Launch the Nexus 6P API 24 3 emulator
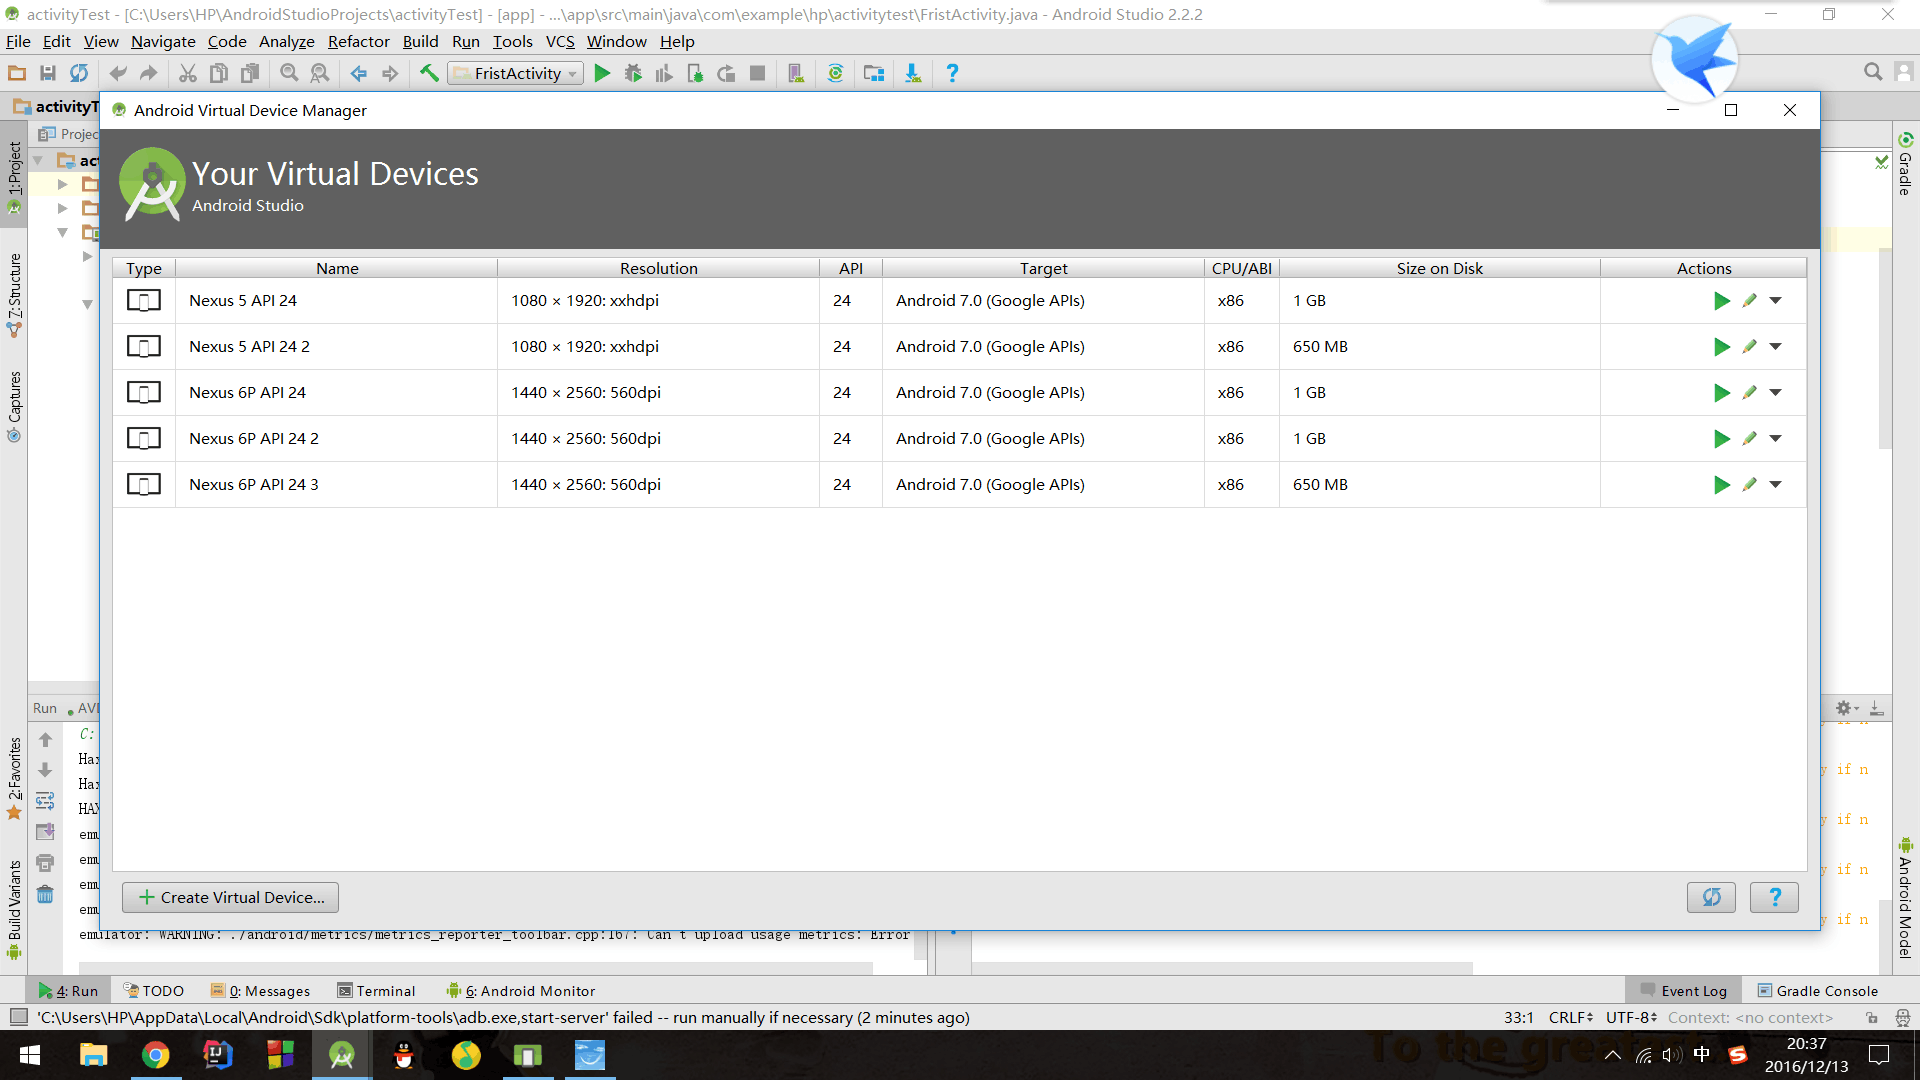Screen dimensions: 1920x1080 click(x=1721, y=485)
